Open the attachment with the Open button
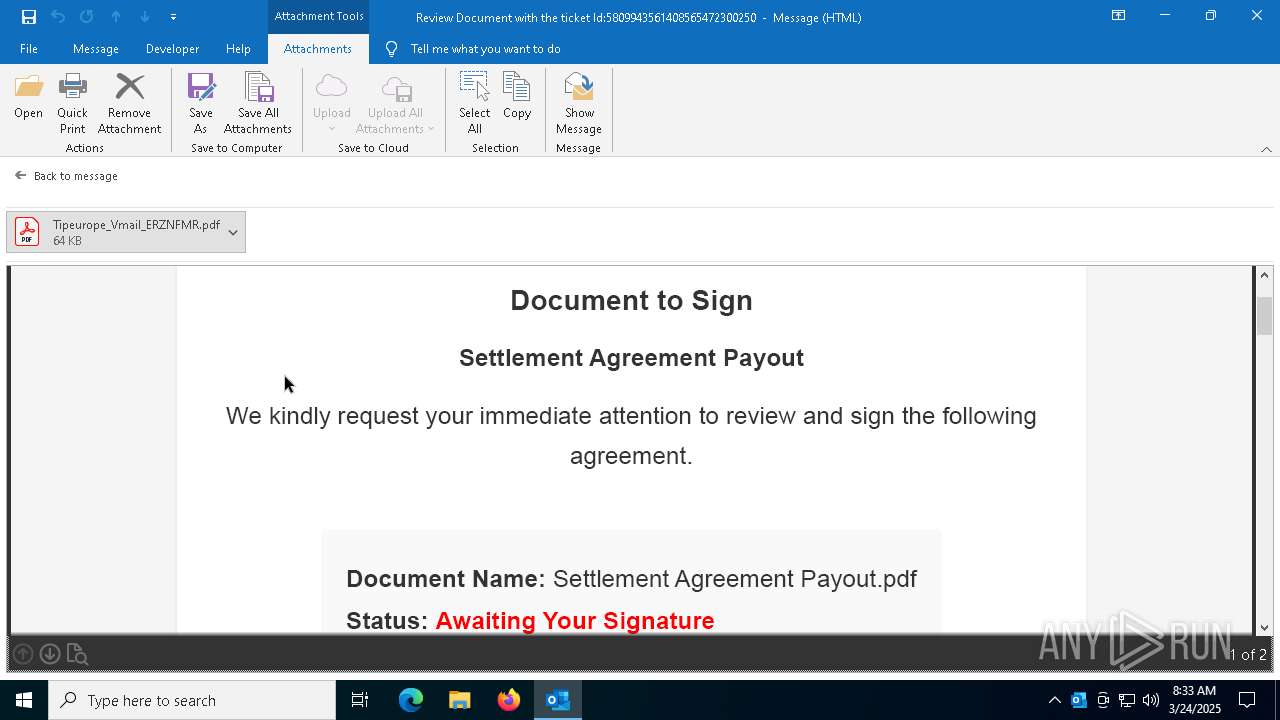The width and height of the screenshot is (1280, 720). pyautogui.click(x=28, y=97)
